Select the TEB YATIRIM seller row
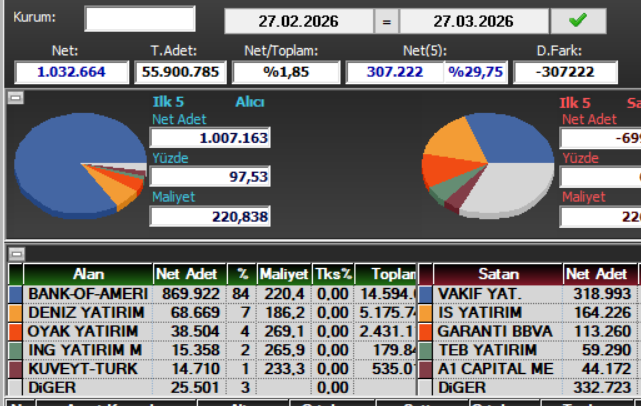Screen dimensions: 641x406 [530, 350]
